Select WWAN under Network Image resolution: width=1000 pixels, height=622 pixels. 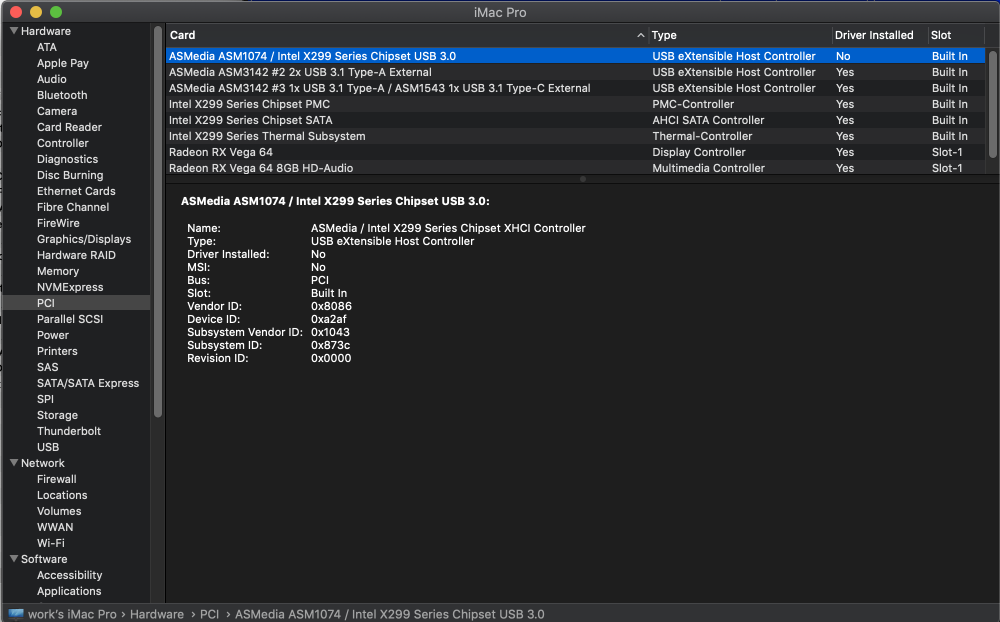55,527
